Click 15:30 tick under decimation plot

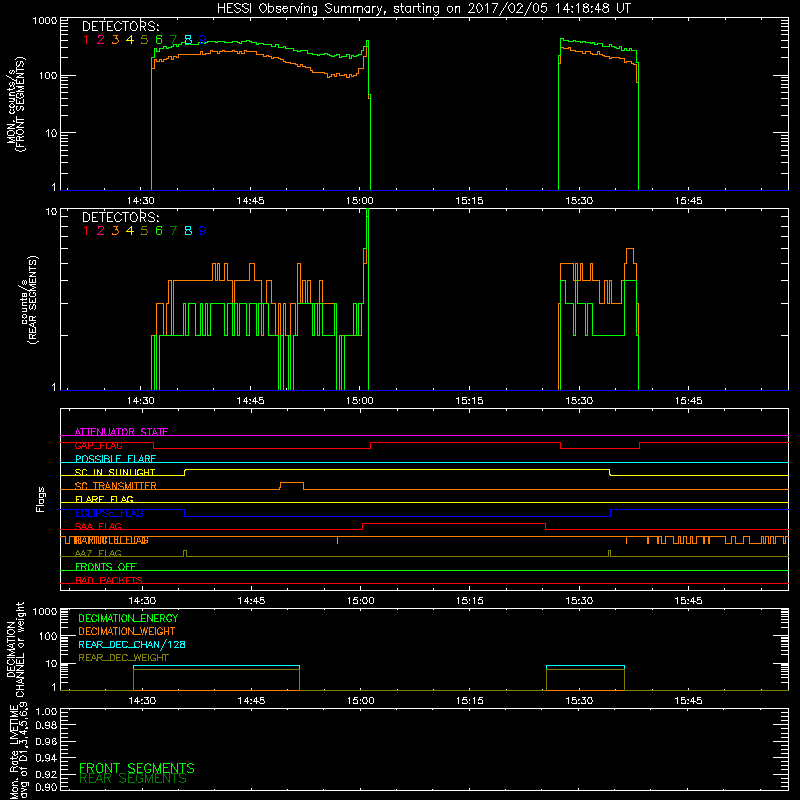[579, 701]
